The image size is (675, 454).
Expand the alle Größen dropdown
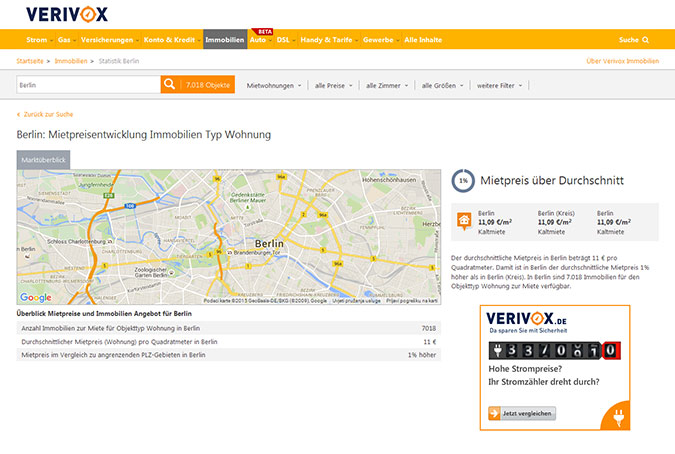pyautogui.click(x=443, y=86)
